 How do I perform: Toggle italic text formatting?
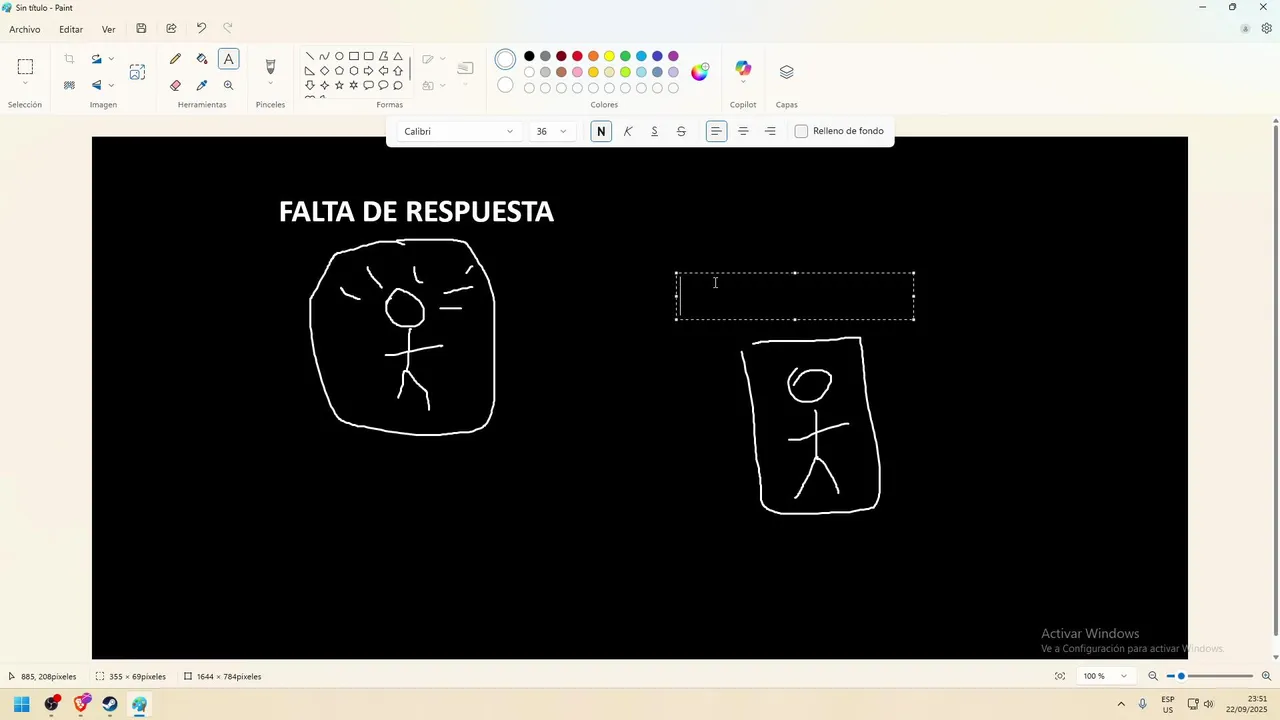tap(628, 131)
